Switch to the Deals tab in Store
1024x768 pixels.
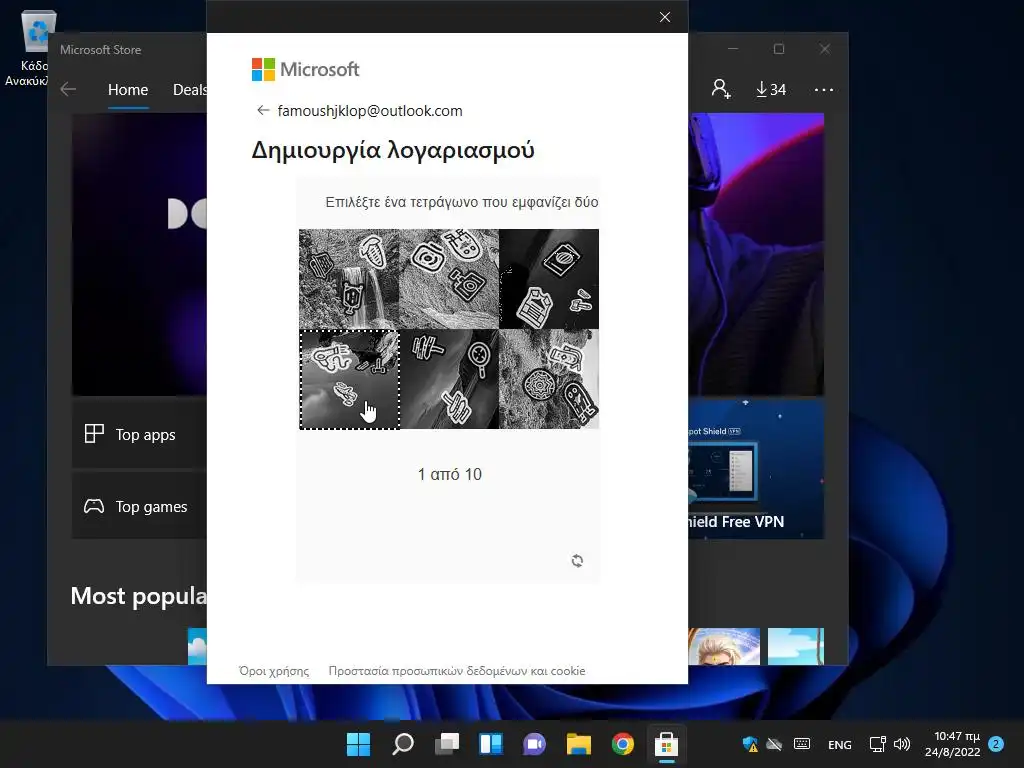(189, 89)
